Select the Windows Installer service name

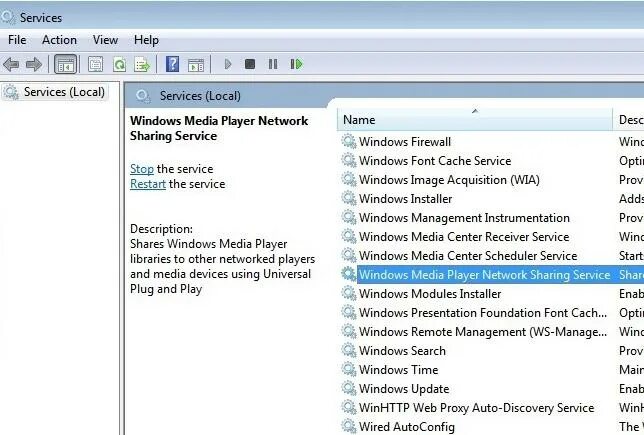405,198
